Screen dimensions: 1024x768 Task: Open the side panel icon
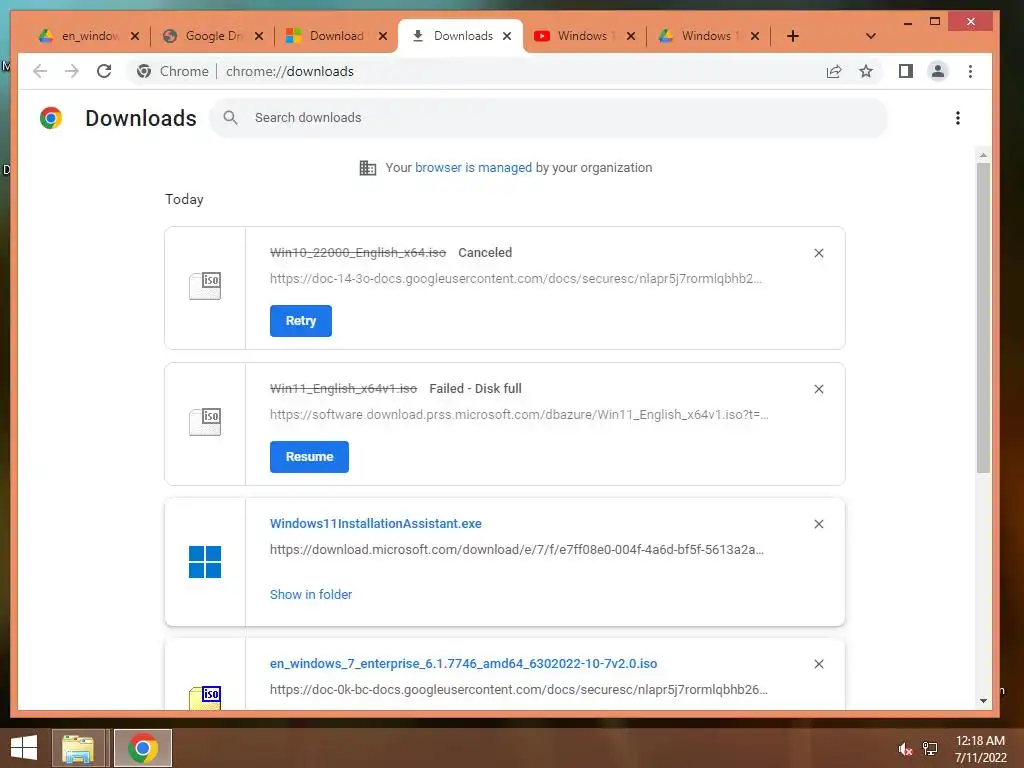906,71
